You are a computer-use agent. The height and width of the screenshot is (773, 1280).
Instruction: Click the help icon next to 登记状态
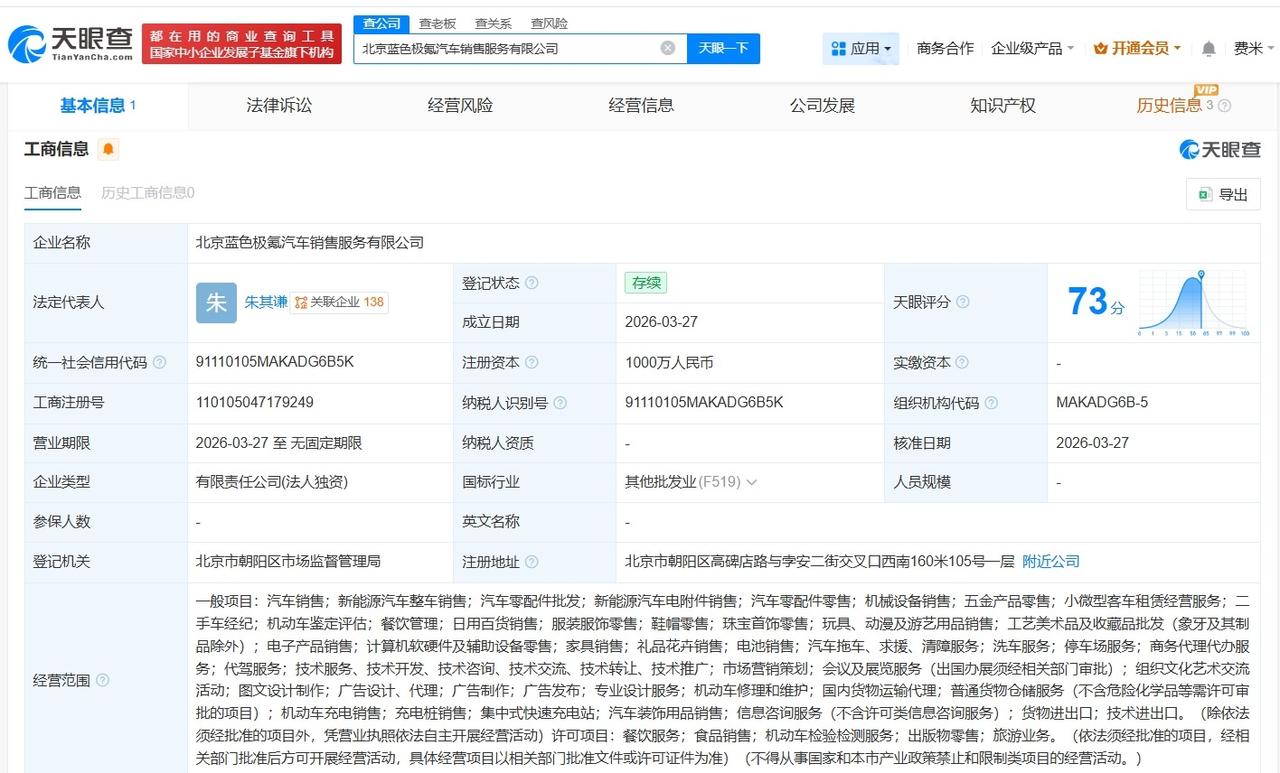pyautogui.click(x=531, y=283)
